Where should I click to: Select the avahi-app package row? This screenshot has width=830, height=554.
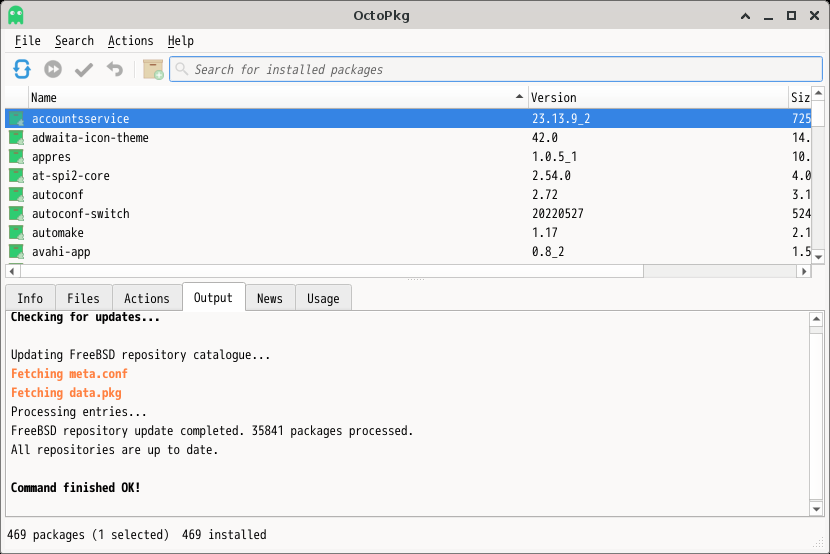point(408,252)
